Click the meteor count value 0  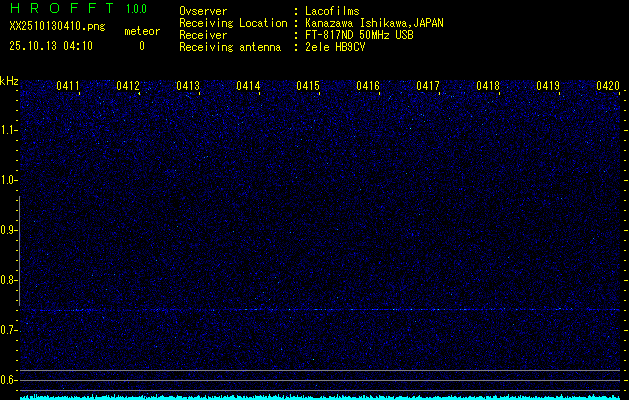(x=141, y=46)
